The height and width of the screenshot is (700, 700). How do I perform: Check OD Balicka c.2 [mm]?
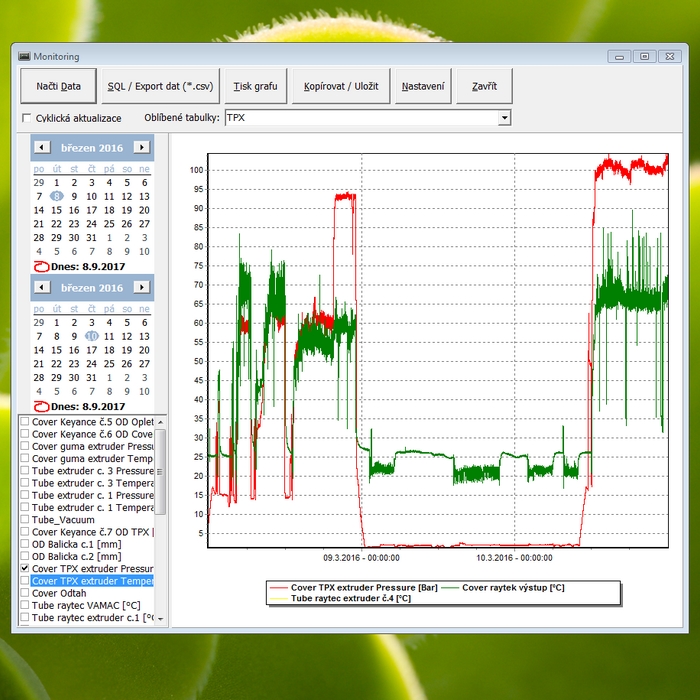(25, 556)
